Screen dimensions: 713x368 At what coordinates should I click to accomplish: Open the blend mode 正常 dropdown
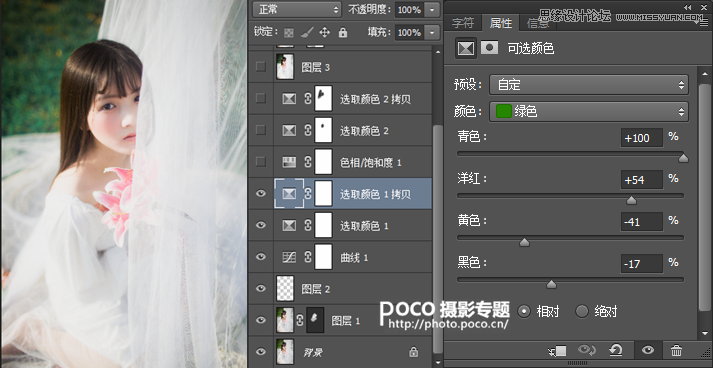coord(296,9)
